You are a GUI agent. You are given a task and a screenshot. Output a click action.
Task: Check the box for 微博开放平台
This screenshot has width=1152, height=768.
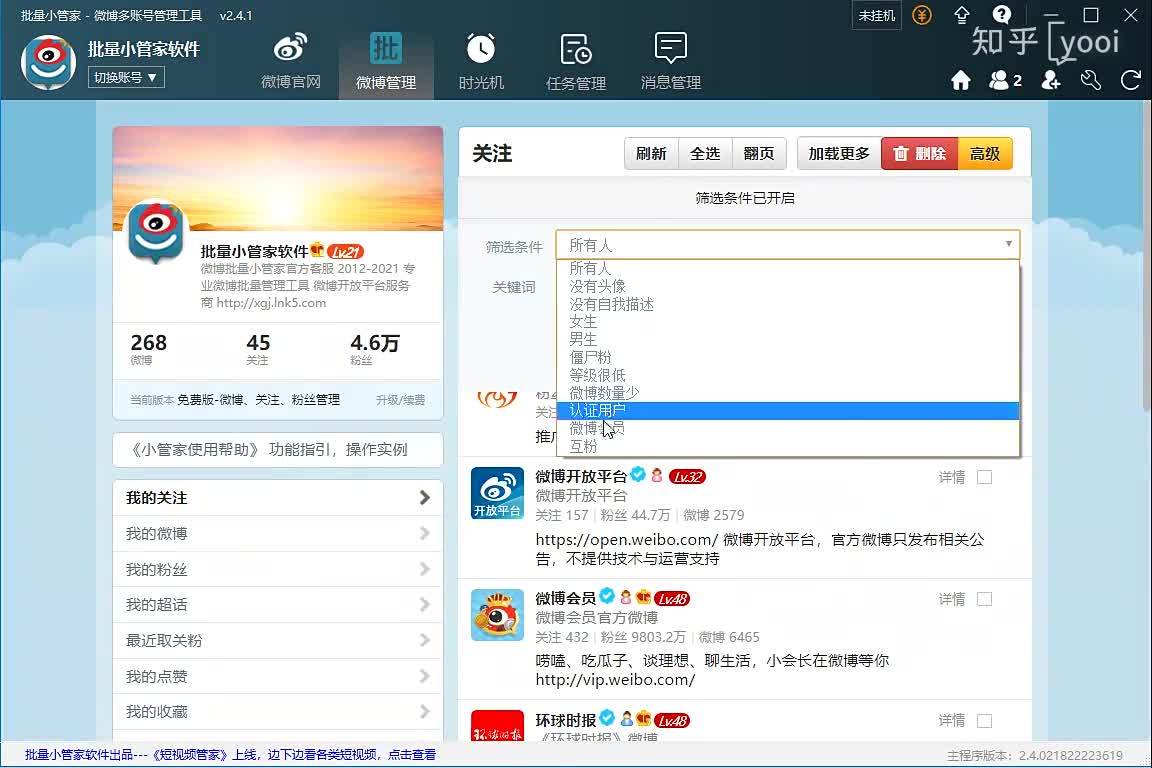point(984,478)
